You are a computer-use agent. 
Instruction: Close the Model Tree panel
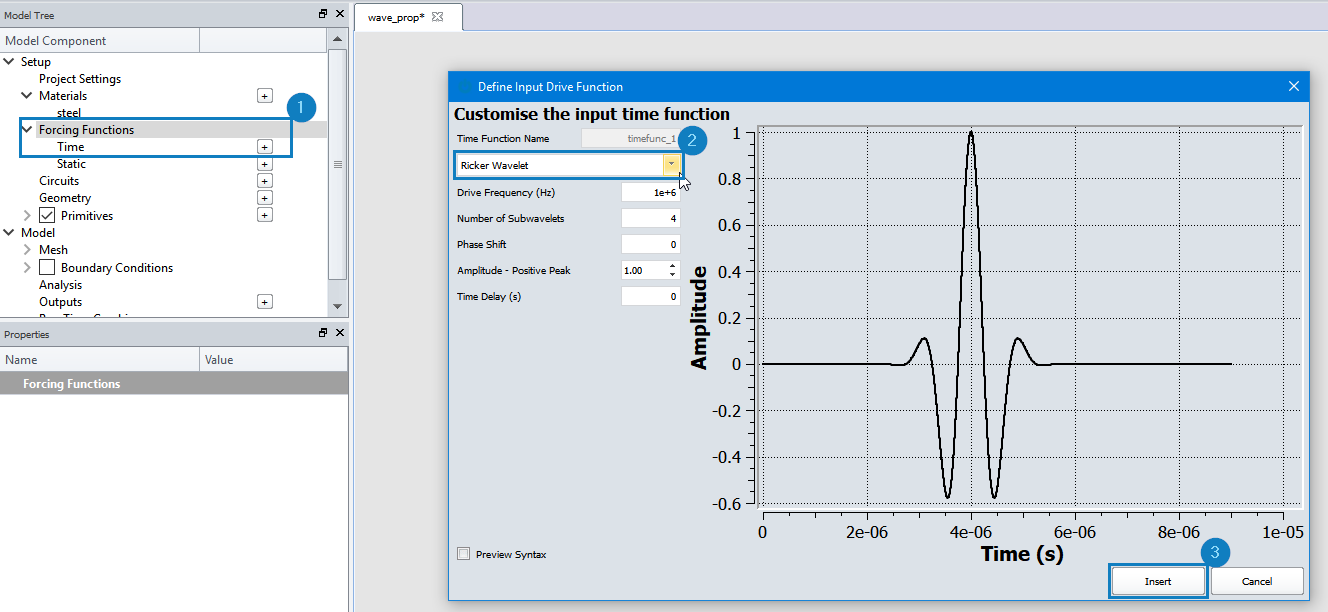coord(340,14)
